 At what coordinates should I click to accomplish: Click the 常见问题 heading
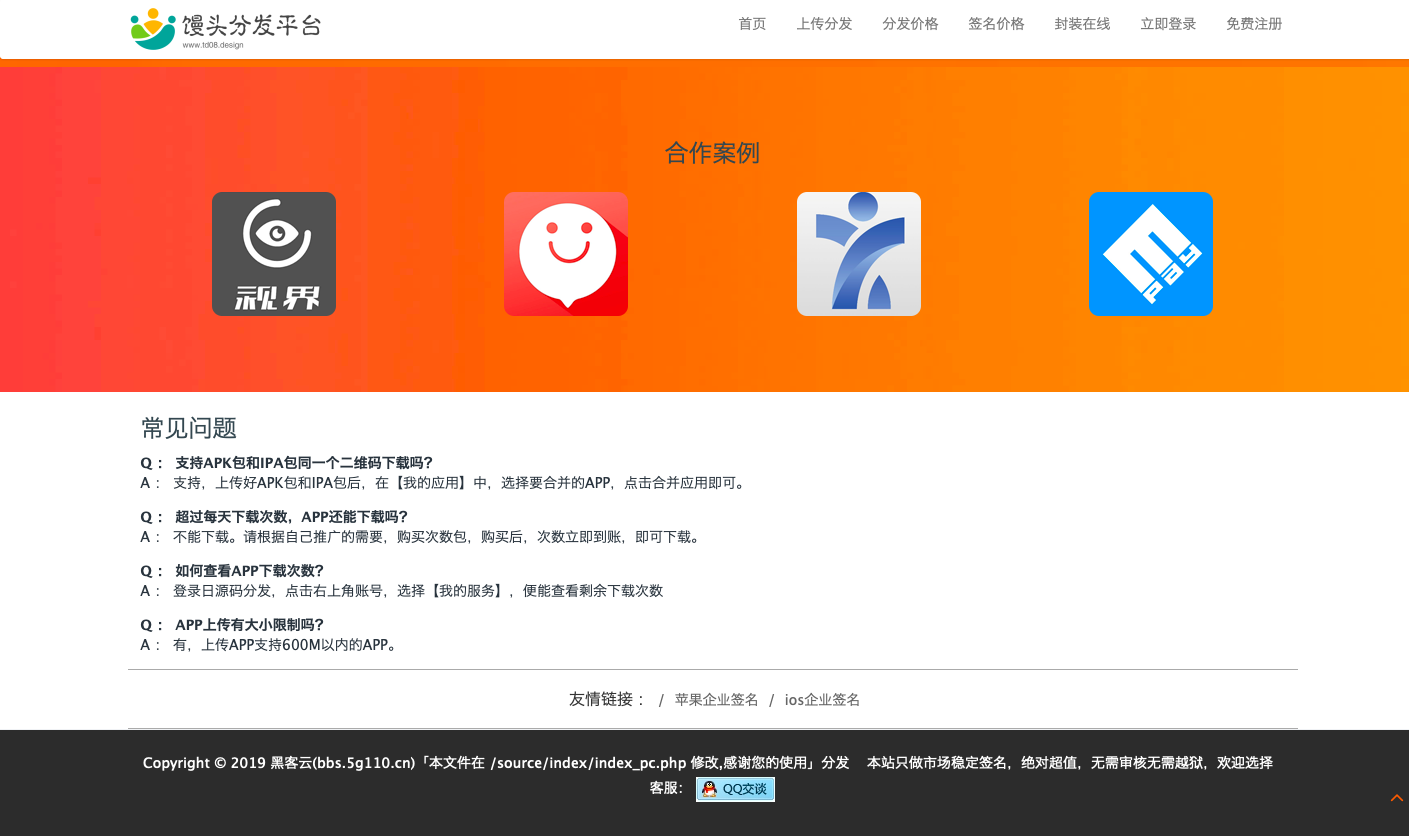click(x=189, y=428)
